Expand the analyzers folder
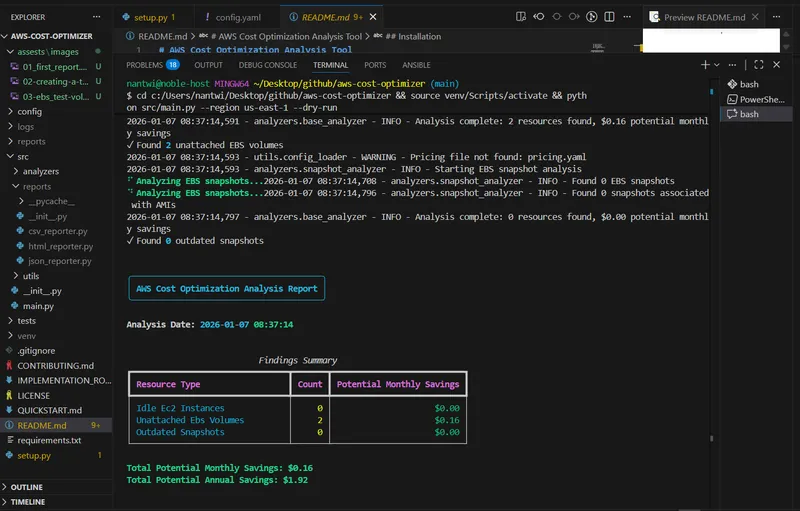This screenshot has height=511, width=800. (16, 171)
